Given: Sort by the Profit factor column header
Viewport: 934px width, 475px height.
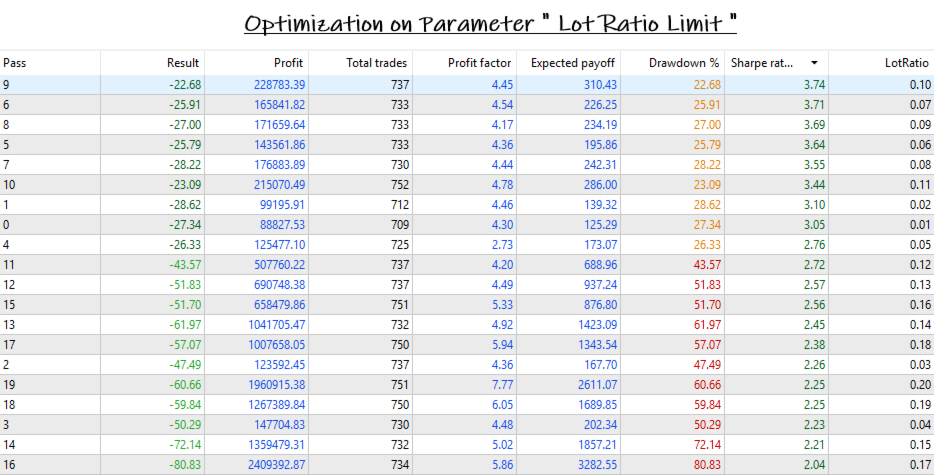Looking at the screenshot, I should (464, 63).
